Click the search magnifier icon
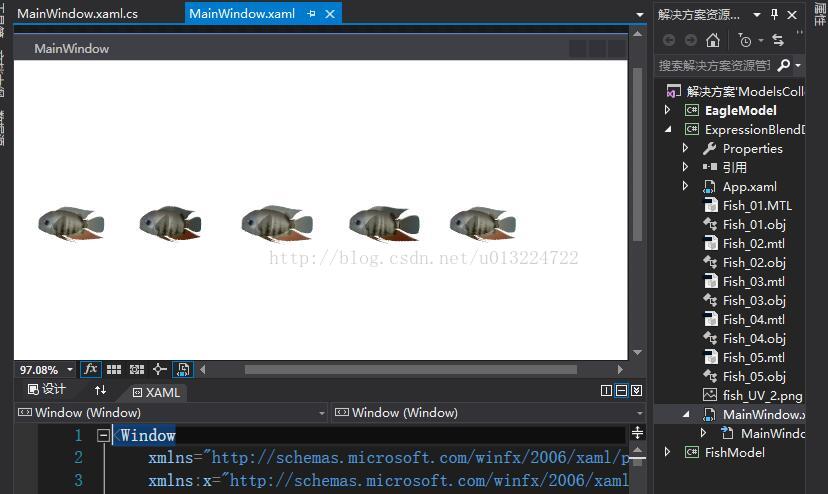The width and height of the screenshot is (828, 494). coord(784,65)
